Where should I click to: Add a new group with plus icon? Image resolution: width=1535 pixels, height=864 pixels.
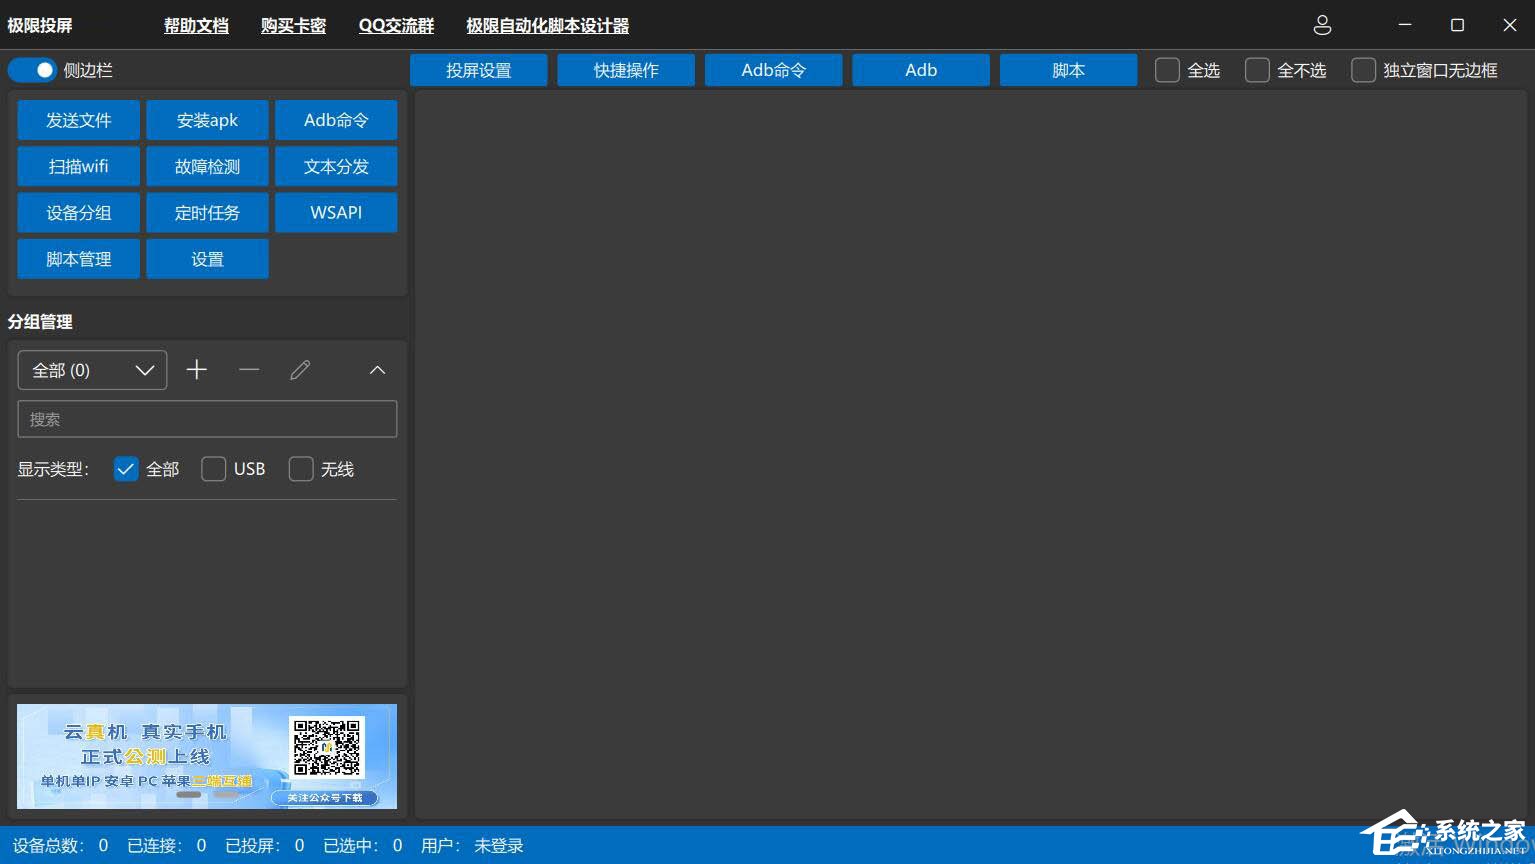pyautogui.click(x=197, y=370)
